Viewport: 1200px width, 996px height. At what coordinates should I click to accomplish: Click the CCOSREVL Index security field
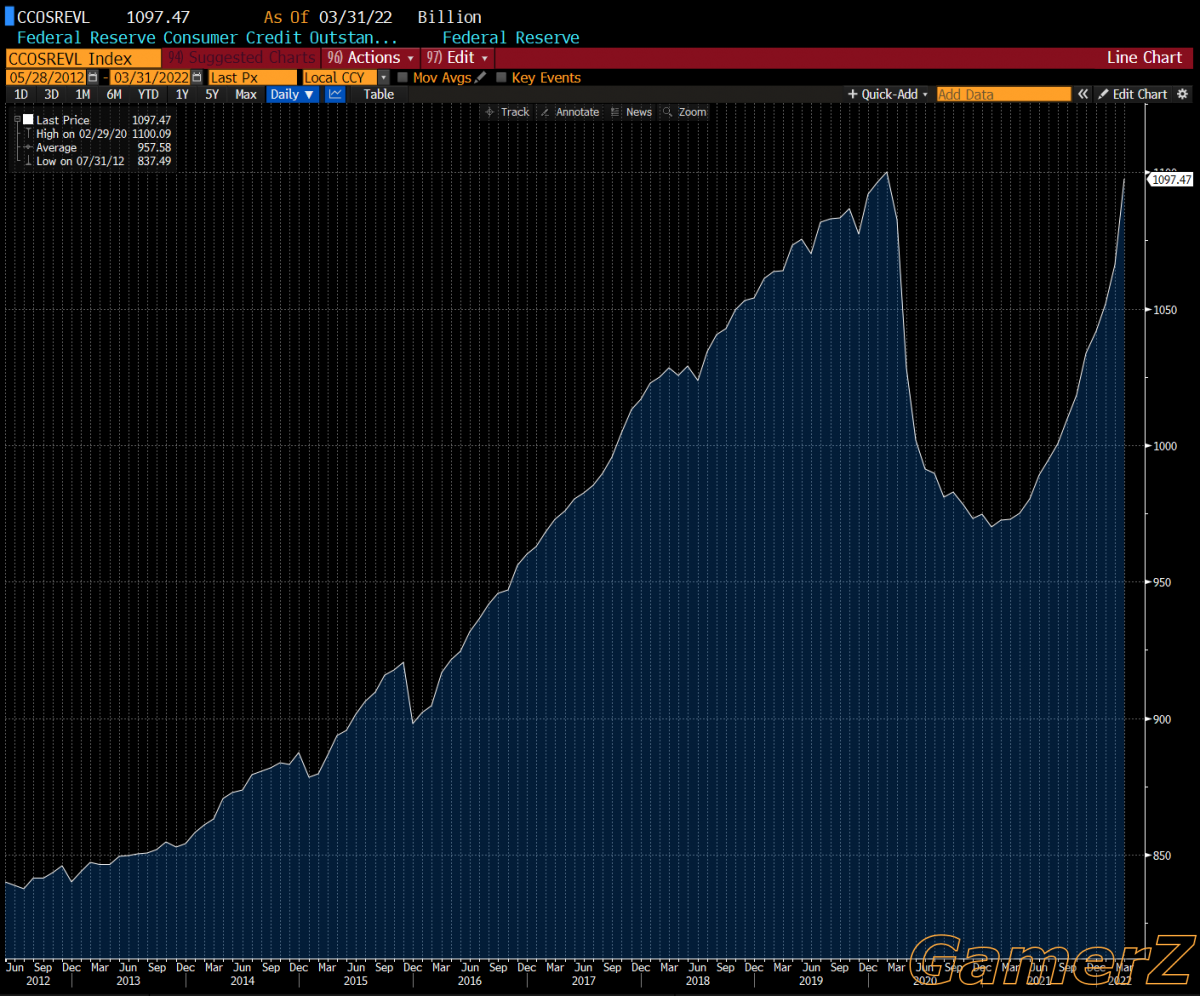[x=83, y=58]
